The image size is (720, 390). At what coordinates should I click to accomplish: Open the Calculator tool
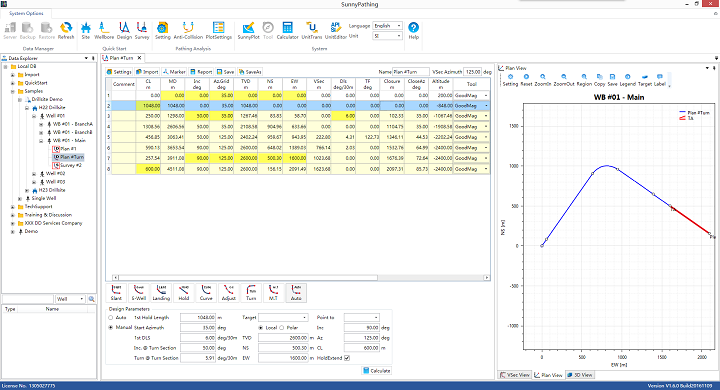click(x=287, y=30)
